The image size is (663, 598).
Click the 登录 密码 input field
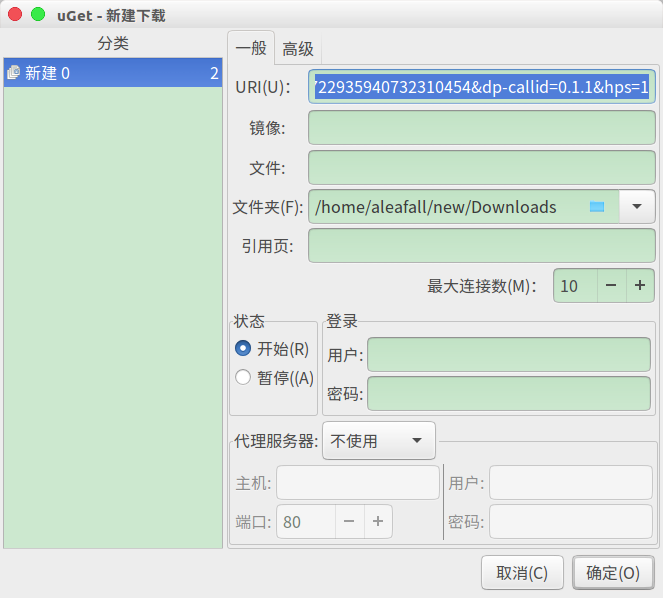(509, 394)
